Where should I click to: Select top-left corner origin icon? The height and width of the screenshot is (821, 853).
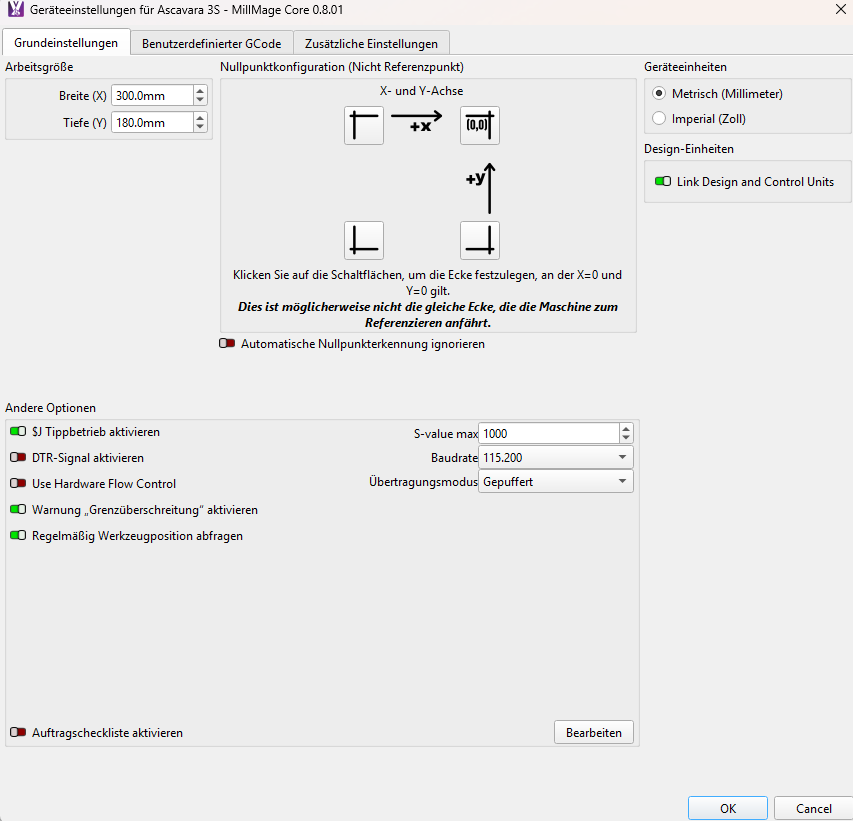click(363, 126)
